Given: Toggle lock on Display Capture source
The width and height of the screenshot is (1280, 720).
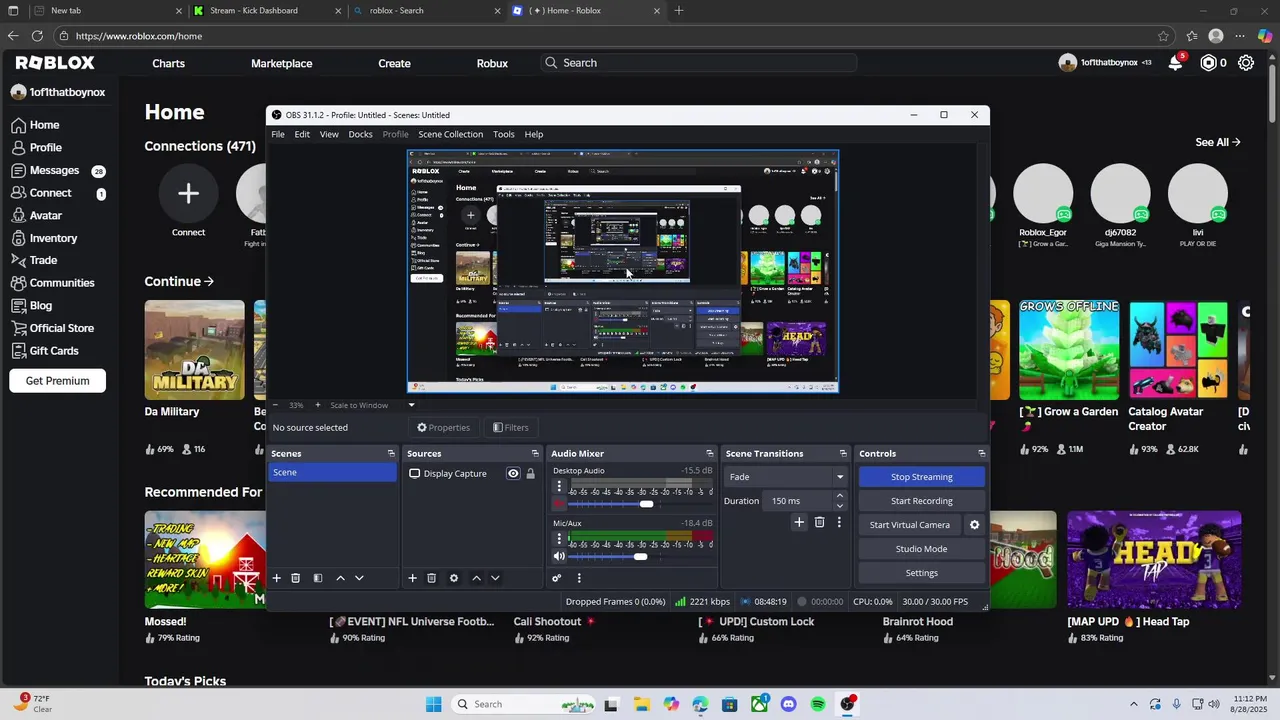Looking at the screenshot, I should click(x=530, y=474).
